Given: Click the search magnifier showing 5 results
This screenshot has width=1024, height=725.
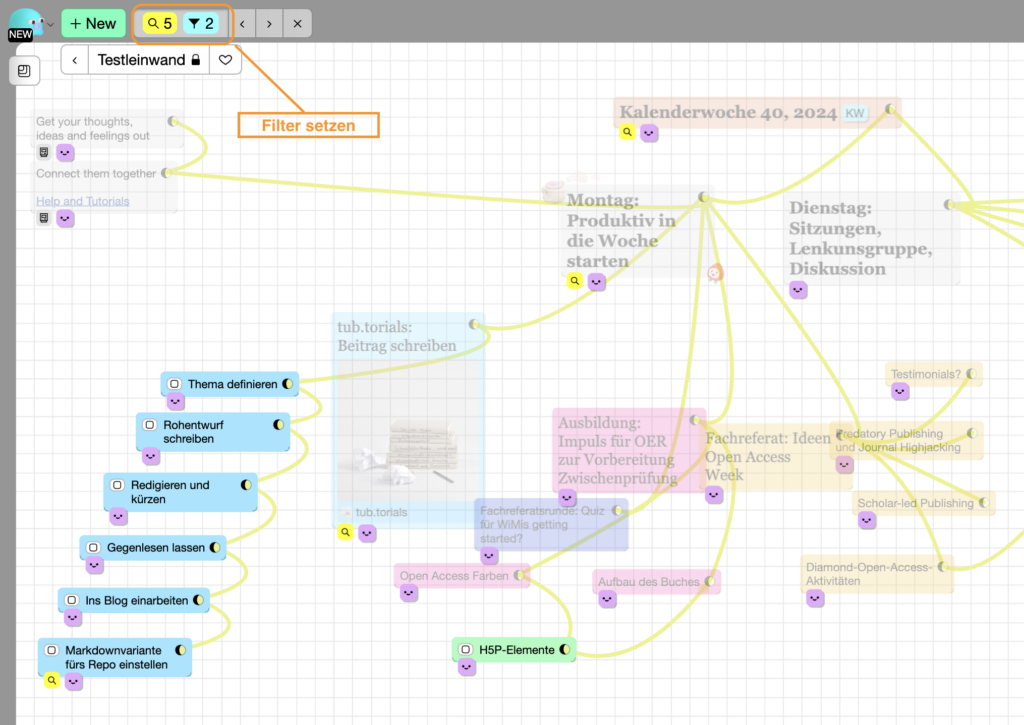Looking at the screenshot, I should 160,24.
